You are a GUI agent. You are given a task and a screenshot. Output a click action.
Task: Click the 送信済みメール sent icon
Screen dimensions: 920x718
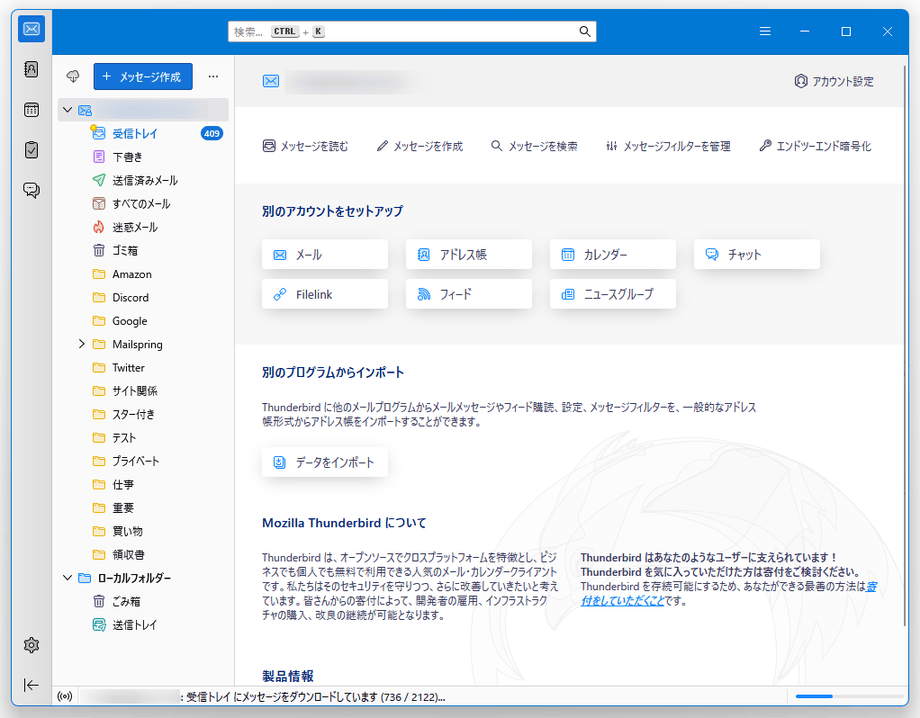99,180
